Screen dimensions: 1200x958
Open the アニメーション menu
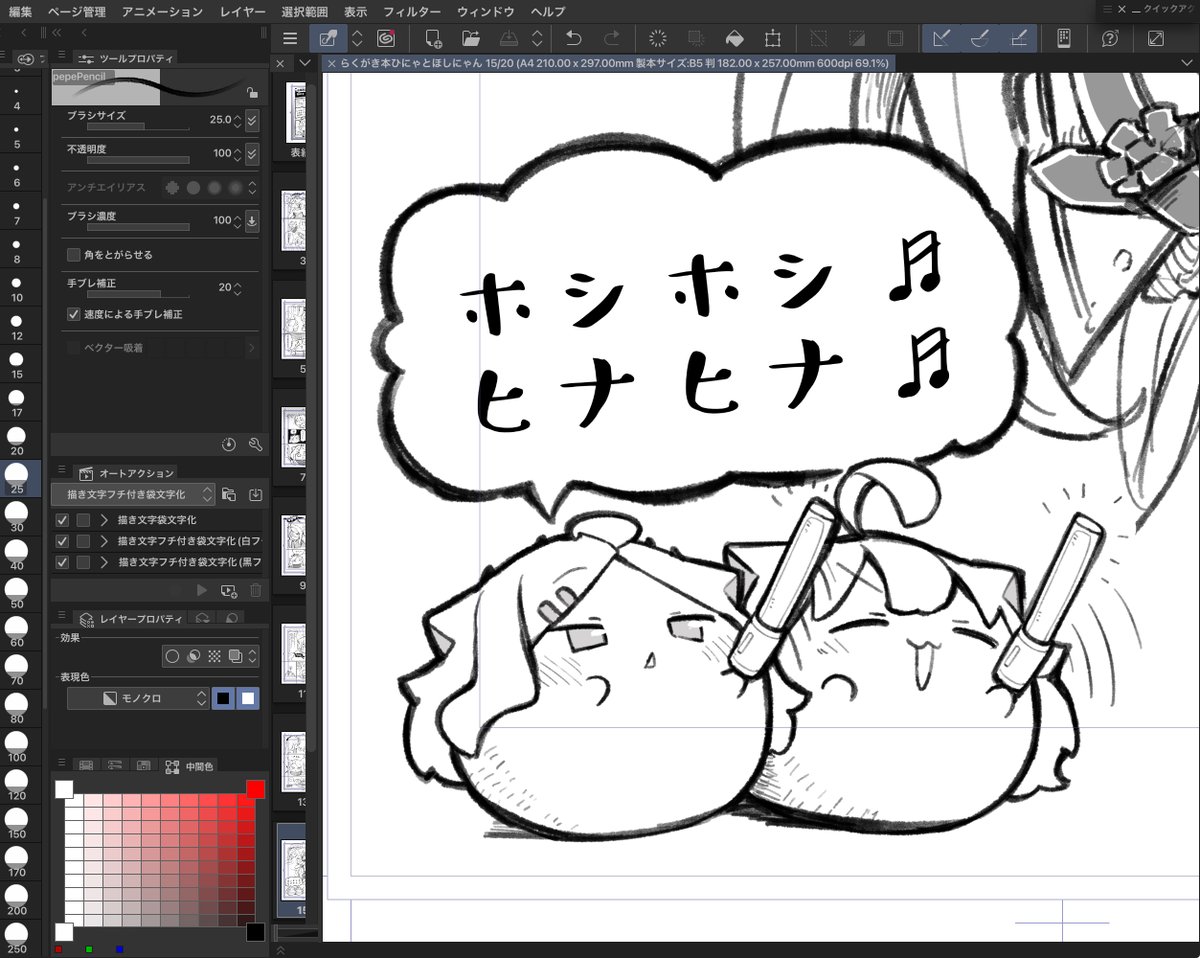pos(162,11)
